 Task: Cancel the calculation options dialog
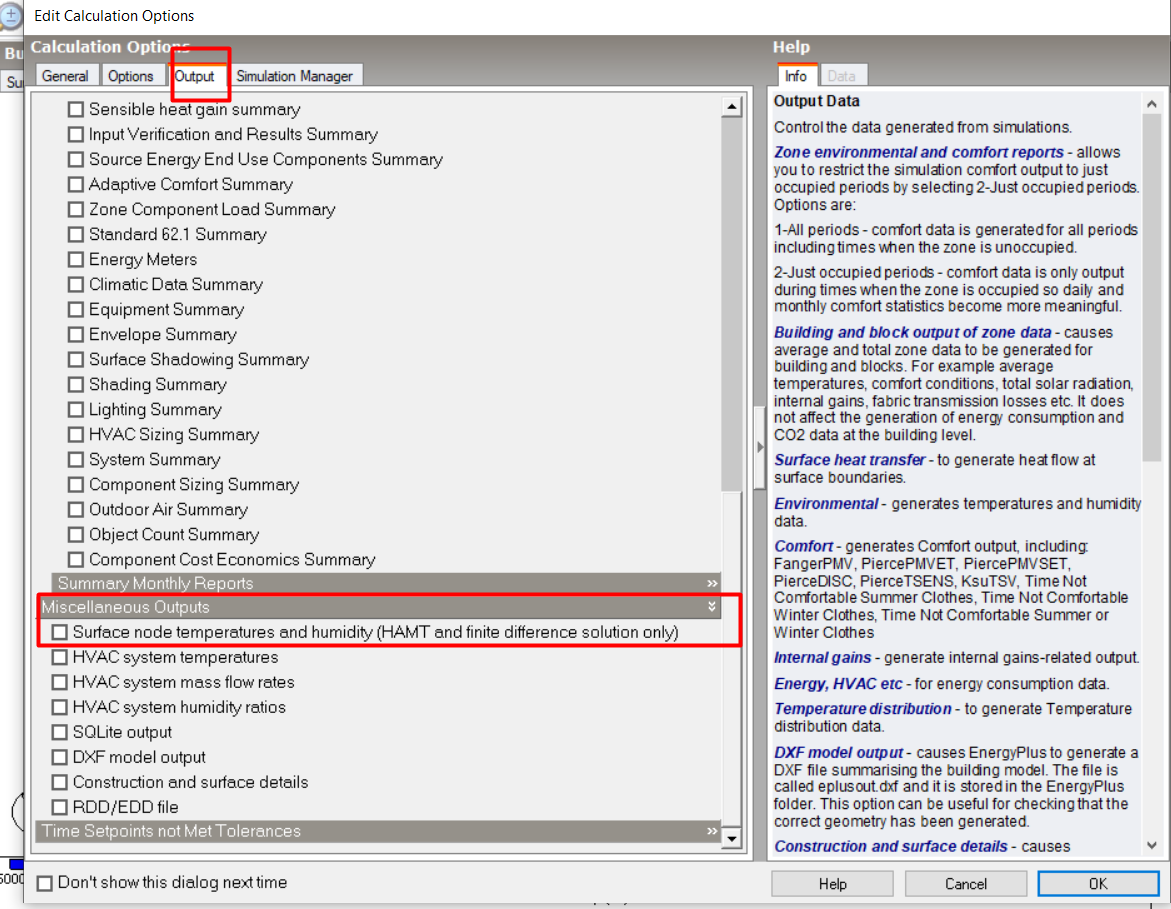966,884
